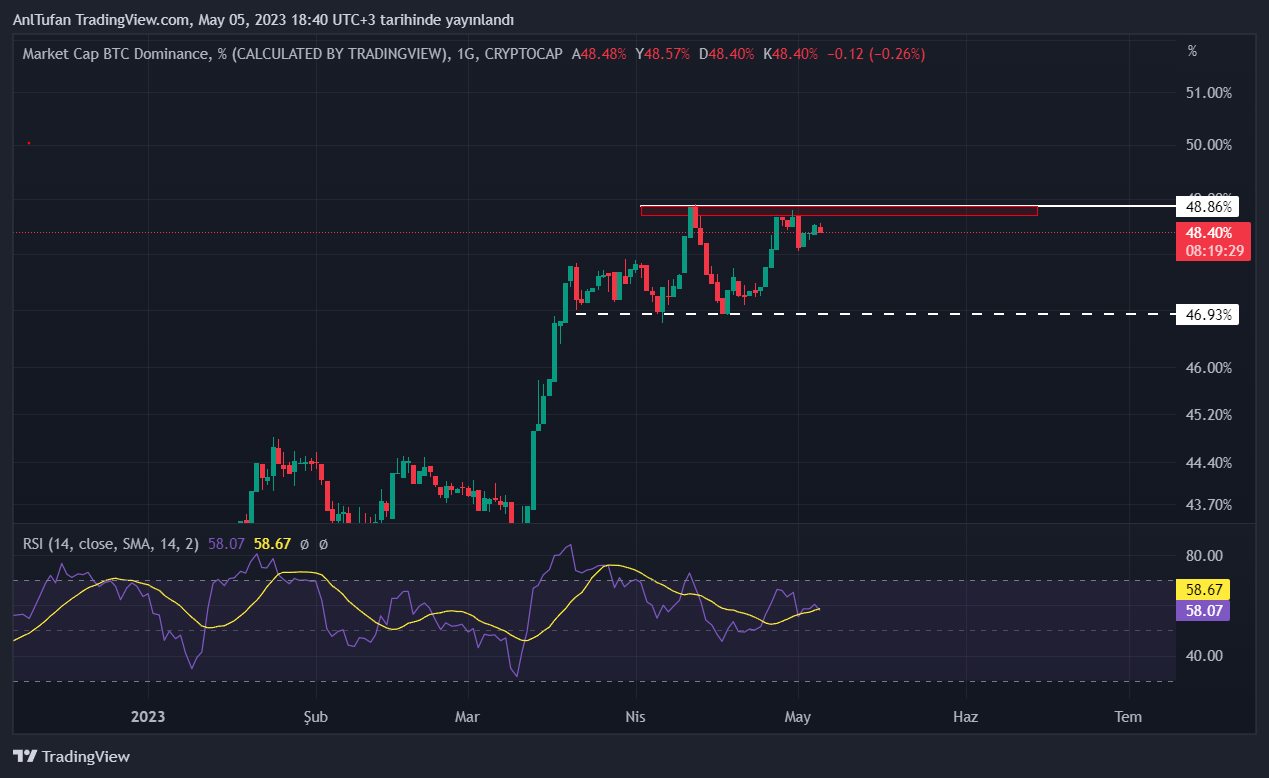This screenshot has height=778, width=1269.
Task: Click the RSI 80.00 scale label
Action: point(1203,556)
